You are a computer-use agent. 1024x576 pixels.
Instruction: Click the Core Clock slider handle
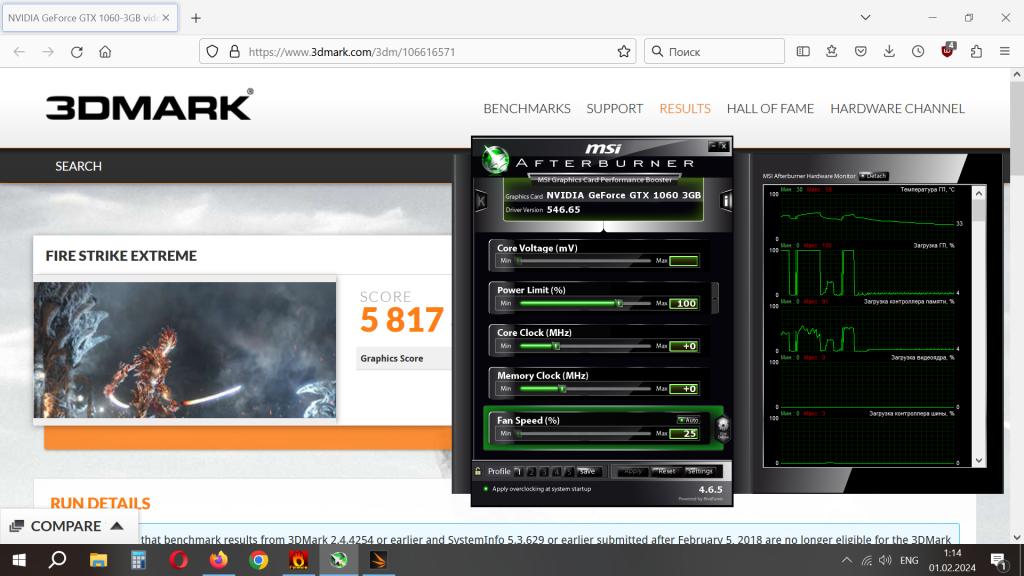tap(556, 346)
